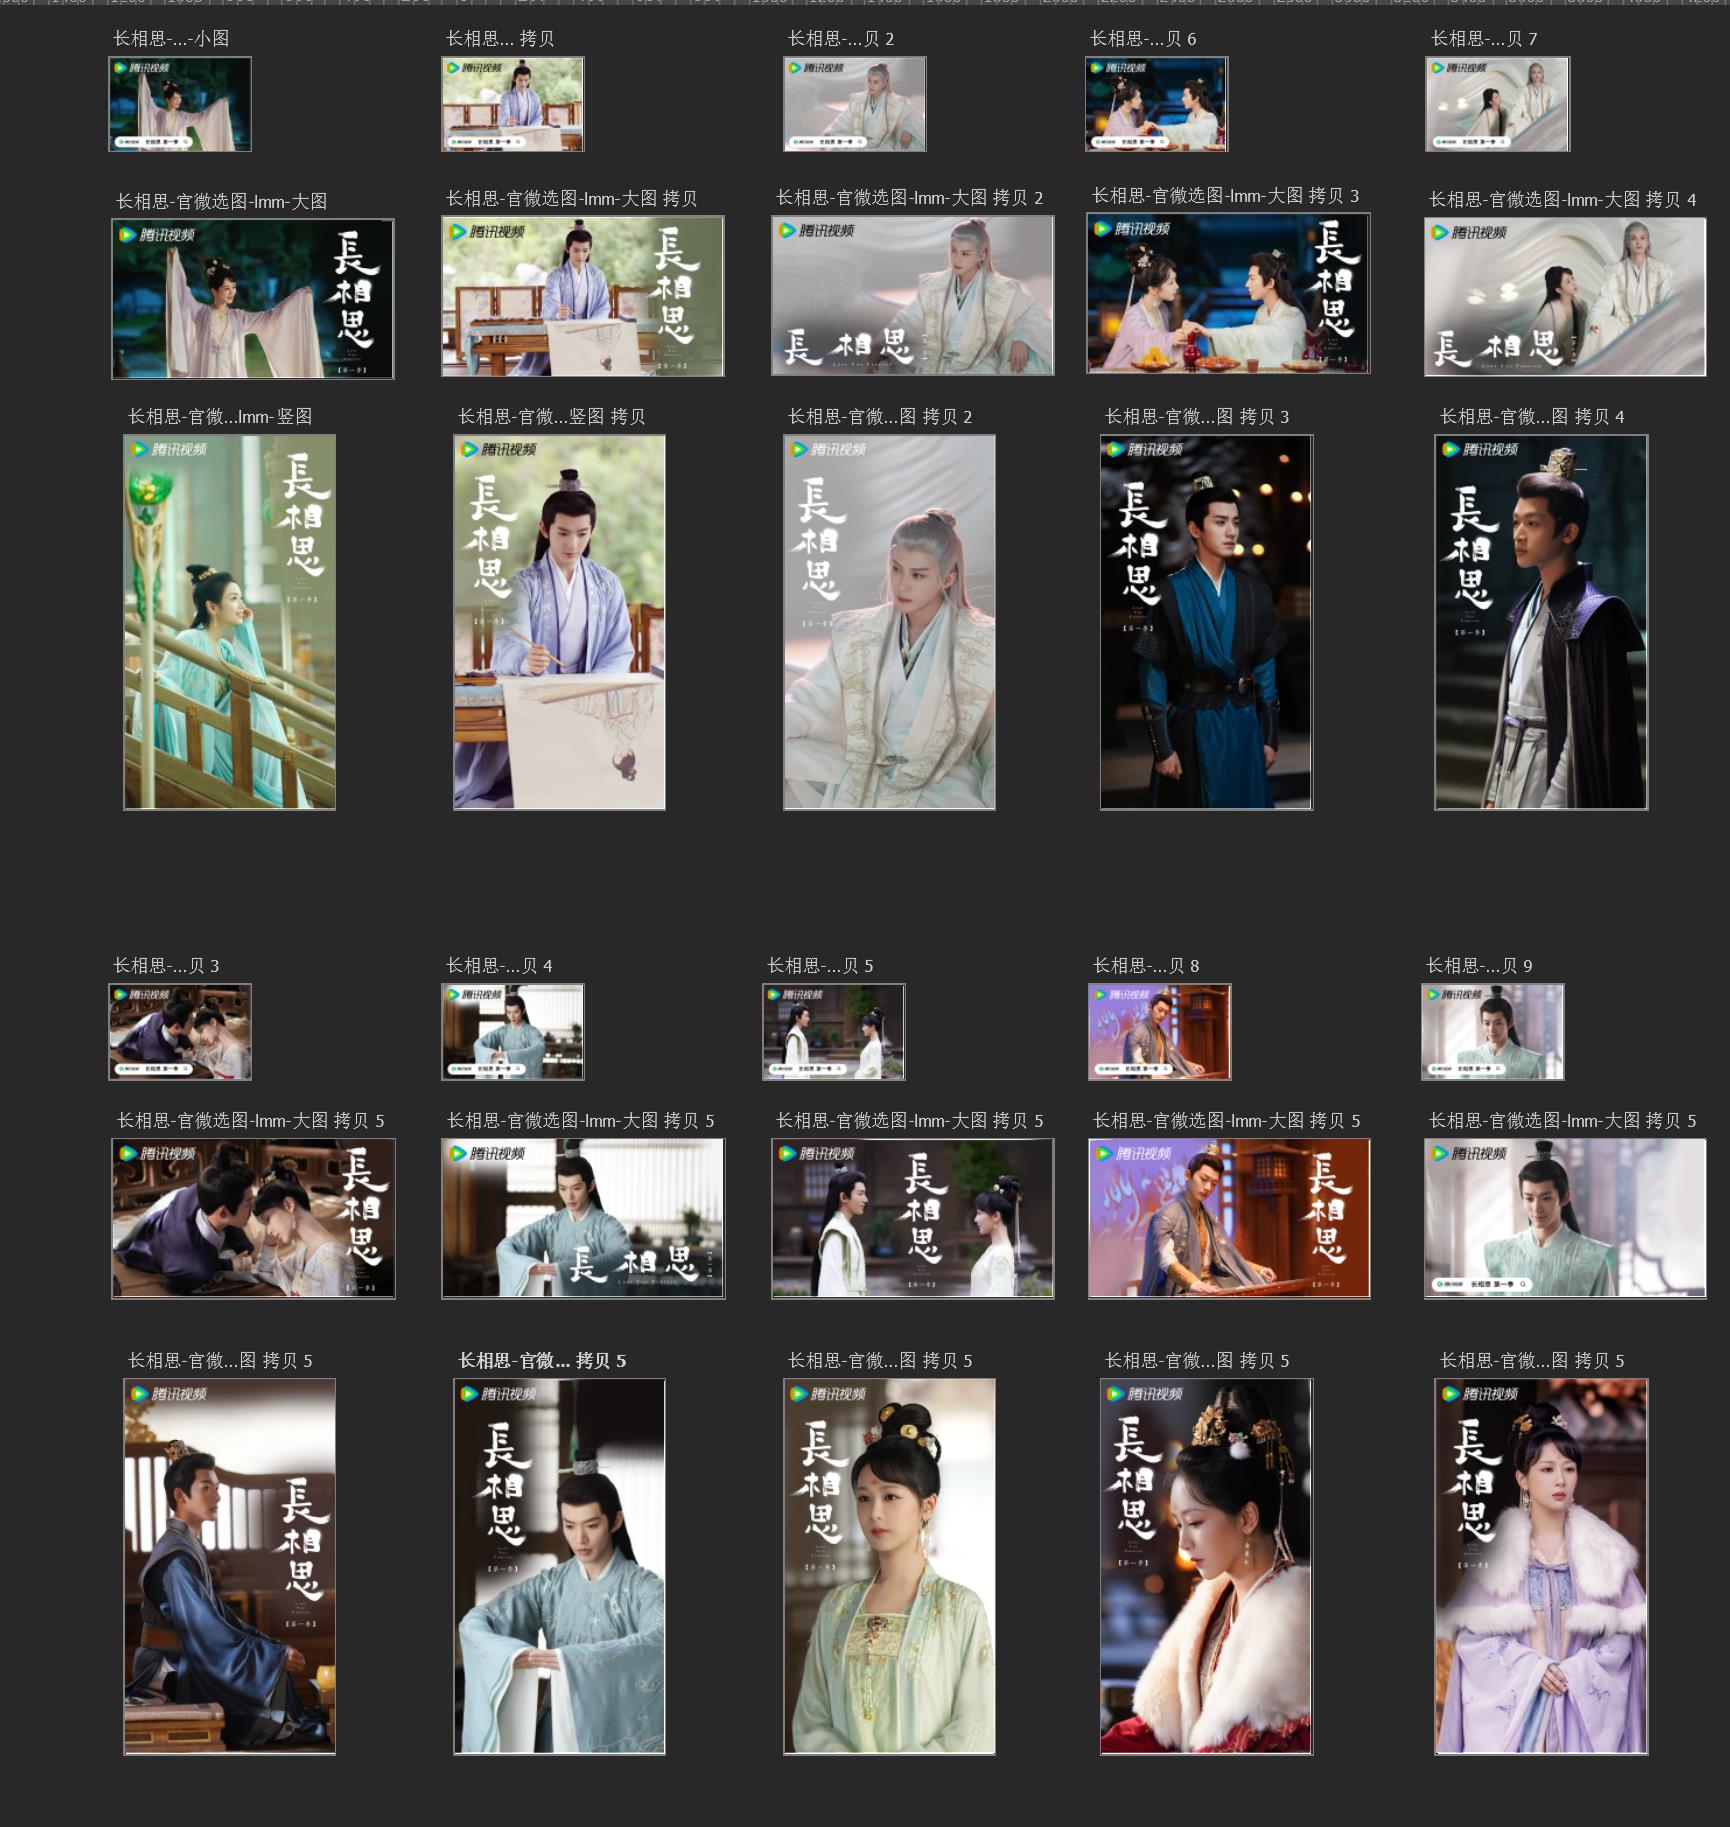Viewport: 1730px width, 1827px height.
Task: Pick the artboard name 长相思-官微...图 拷贝 2
Action: pyautogui.click(x=880, y=416)
